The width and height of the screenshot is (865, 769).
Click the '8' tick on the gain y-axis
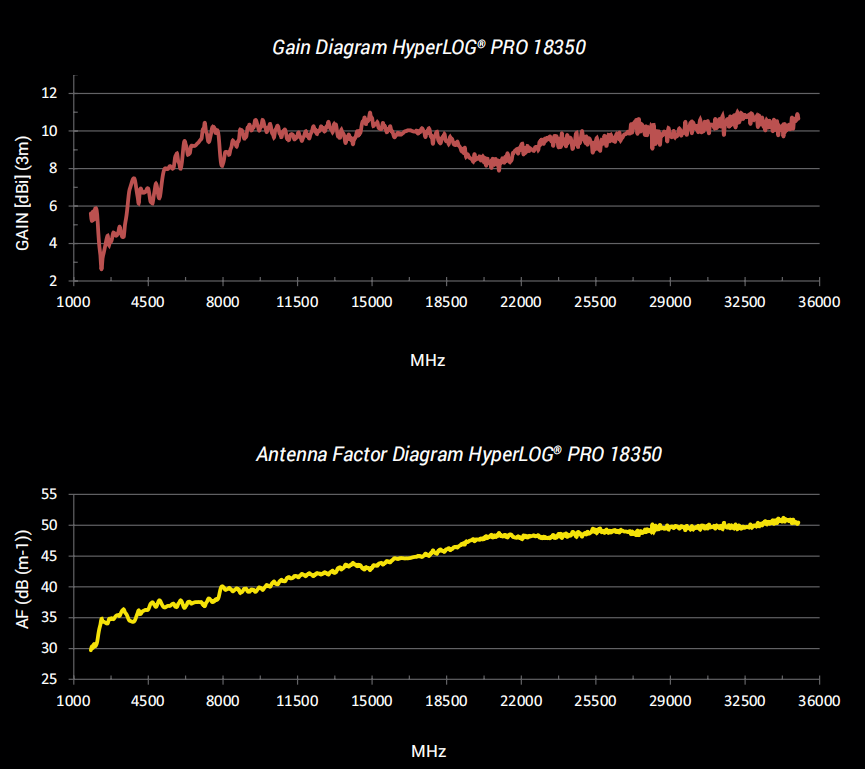(54, 168)
